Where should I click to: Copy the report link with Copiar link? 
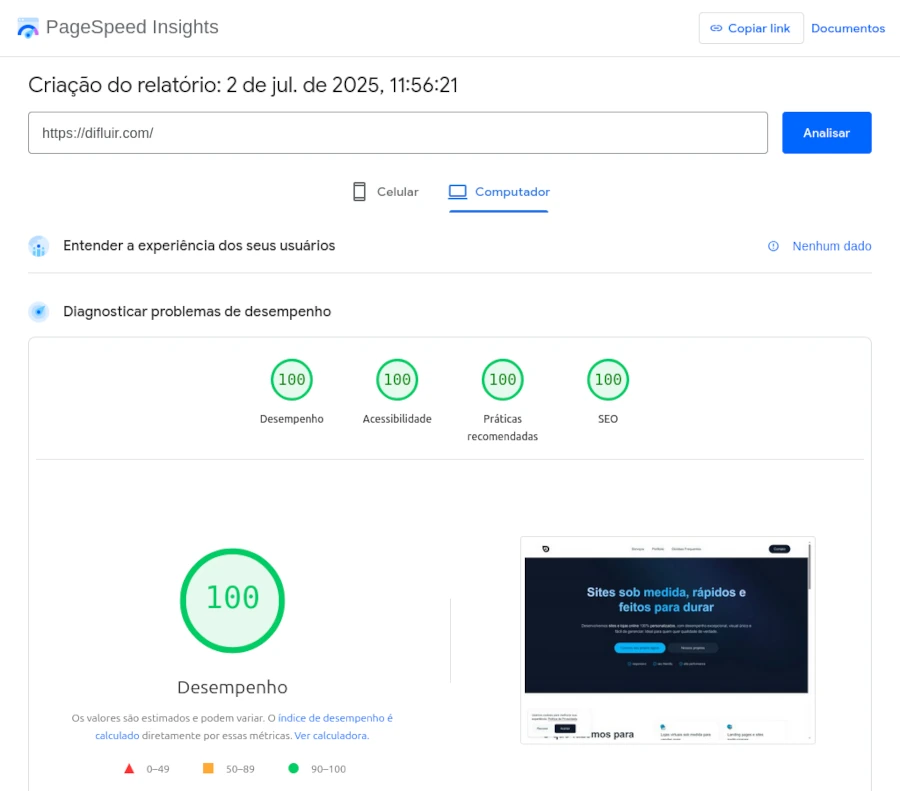point(751,28)
